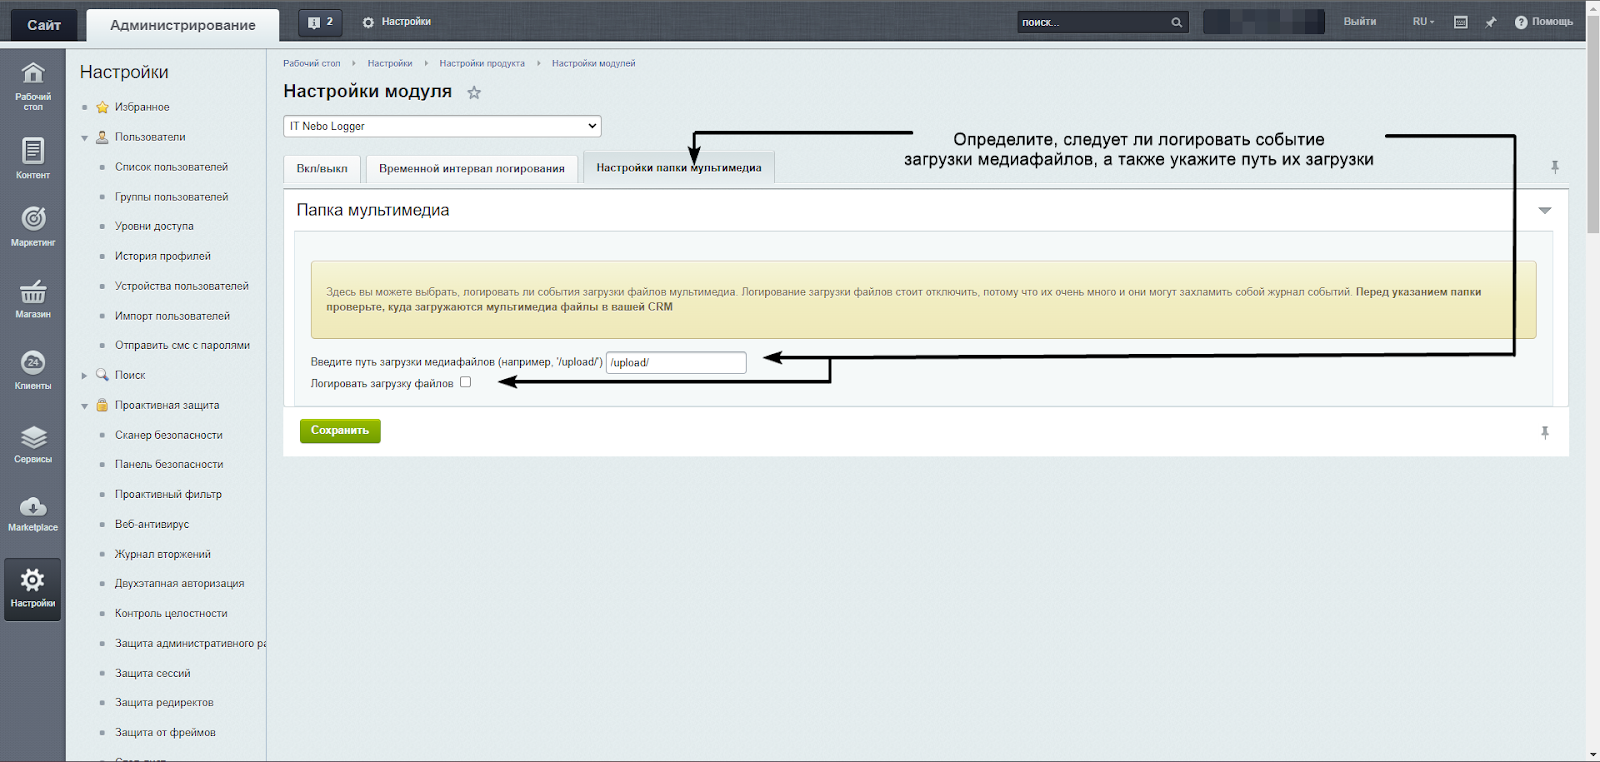Click the search magnifier icon
The width and height of the screenshot is (1600, 762).
coord(1177,22)
